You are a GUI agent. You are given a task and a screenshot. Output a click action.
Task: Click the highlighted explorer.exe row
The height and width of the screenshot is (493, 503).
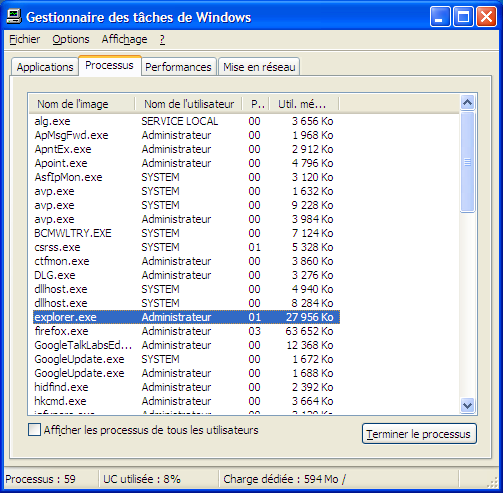(186, 317)
